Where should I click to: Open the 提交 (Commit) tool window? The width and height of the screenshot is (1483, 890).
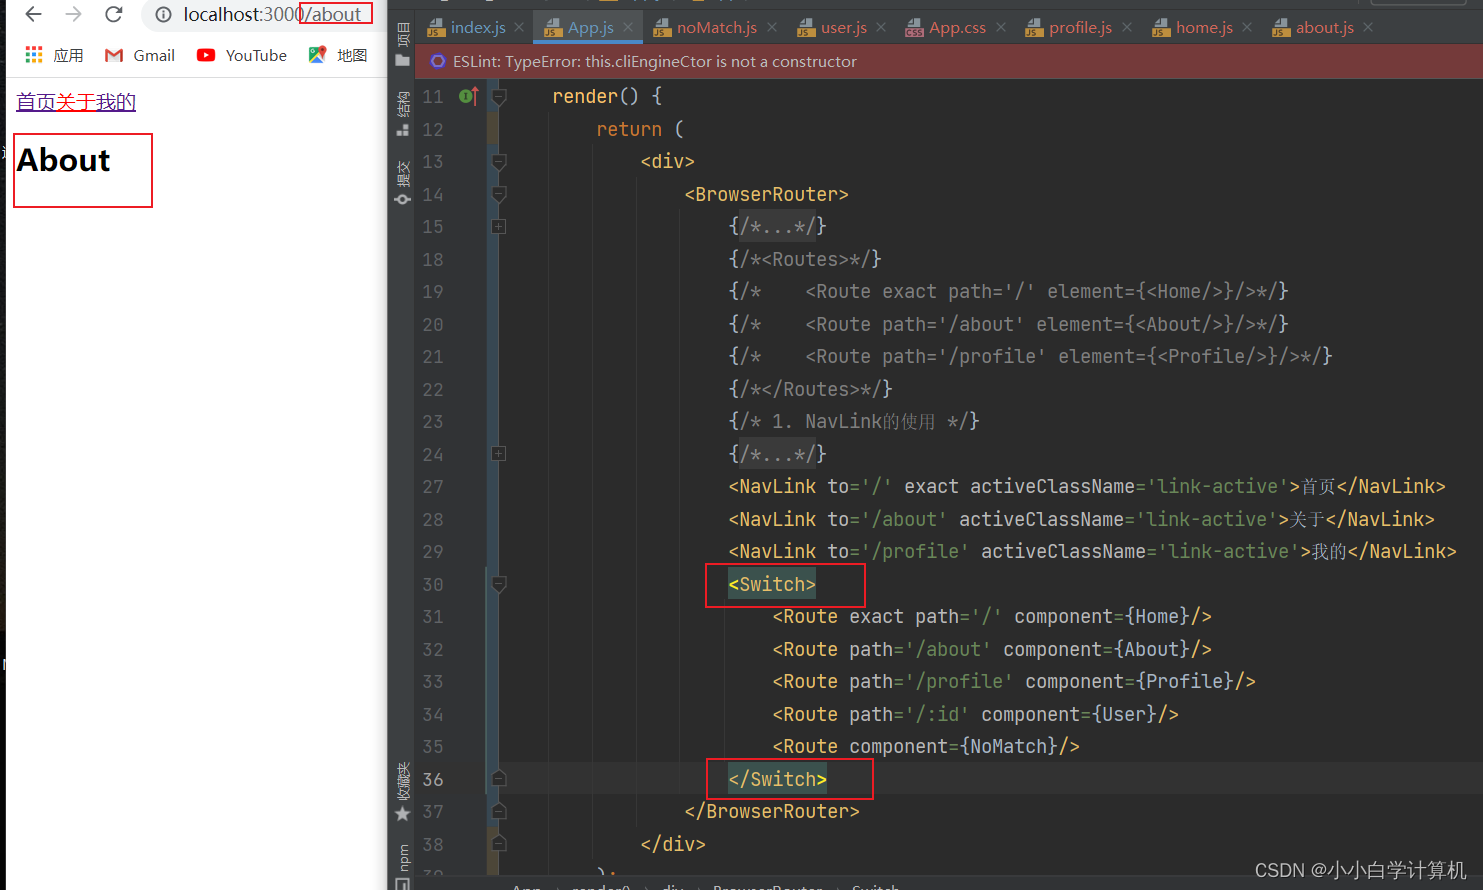click(x=401, y=167)
